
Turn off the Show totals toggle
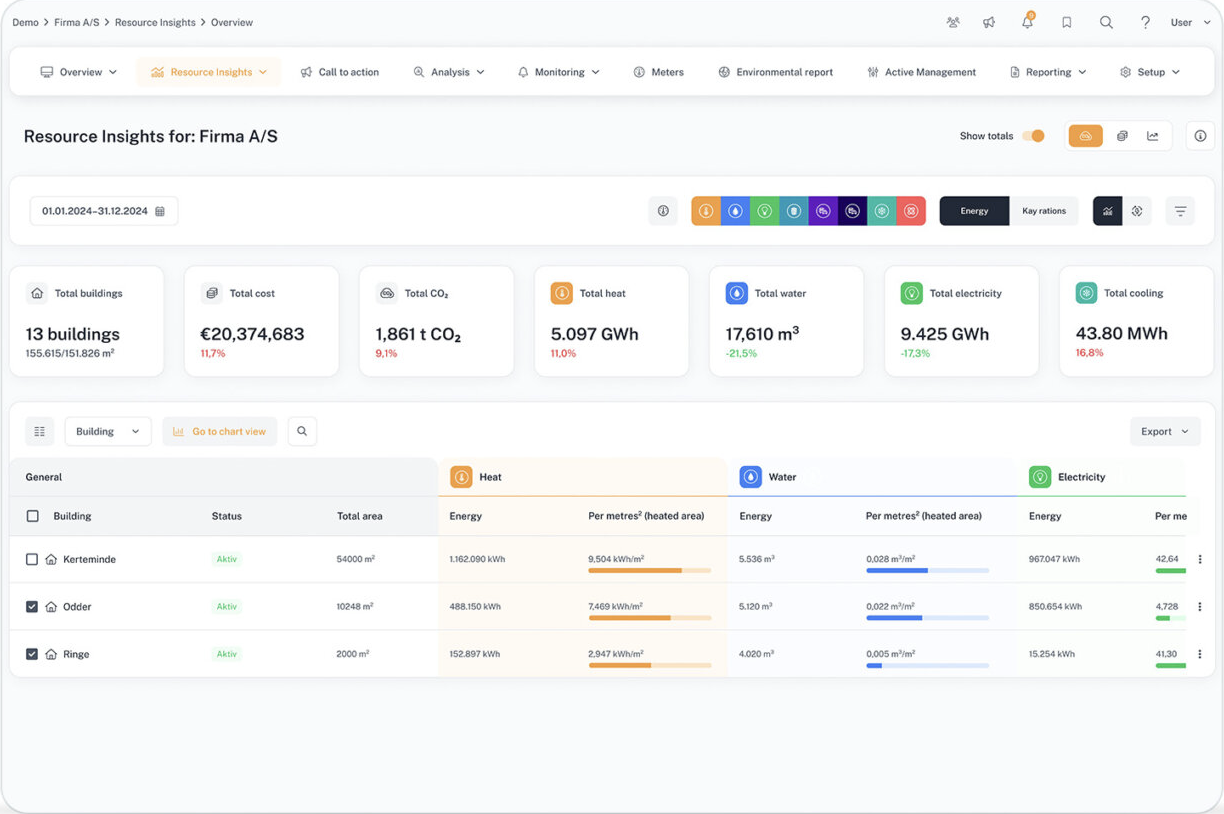click(x=1034, y=136)
